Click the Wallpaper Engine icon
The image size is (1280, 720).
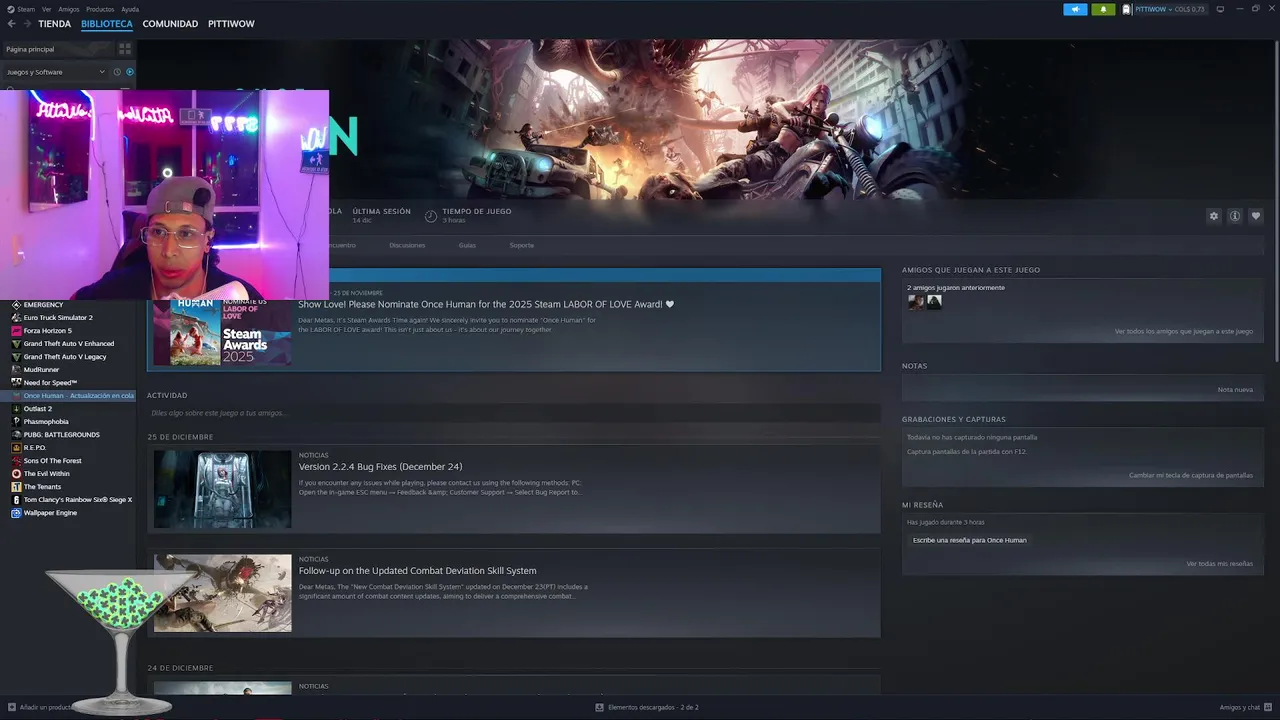(x=16, y=513)
